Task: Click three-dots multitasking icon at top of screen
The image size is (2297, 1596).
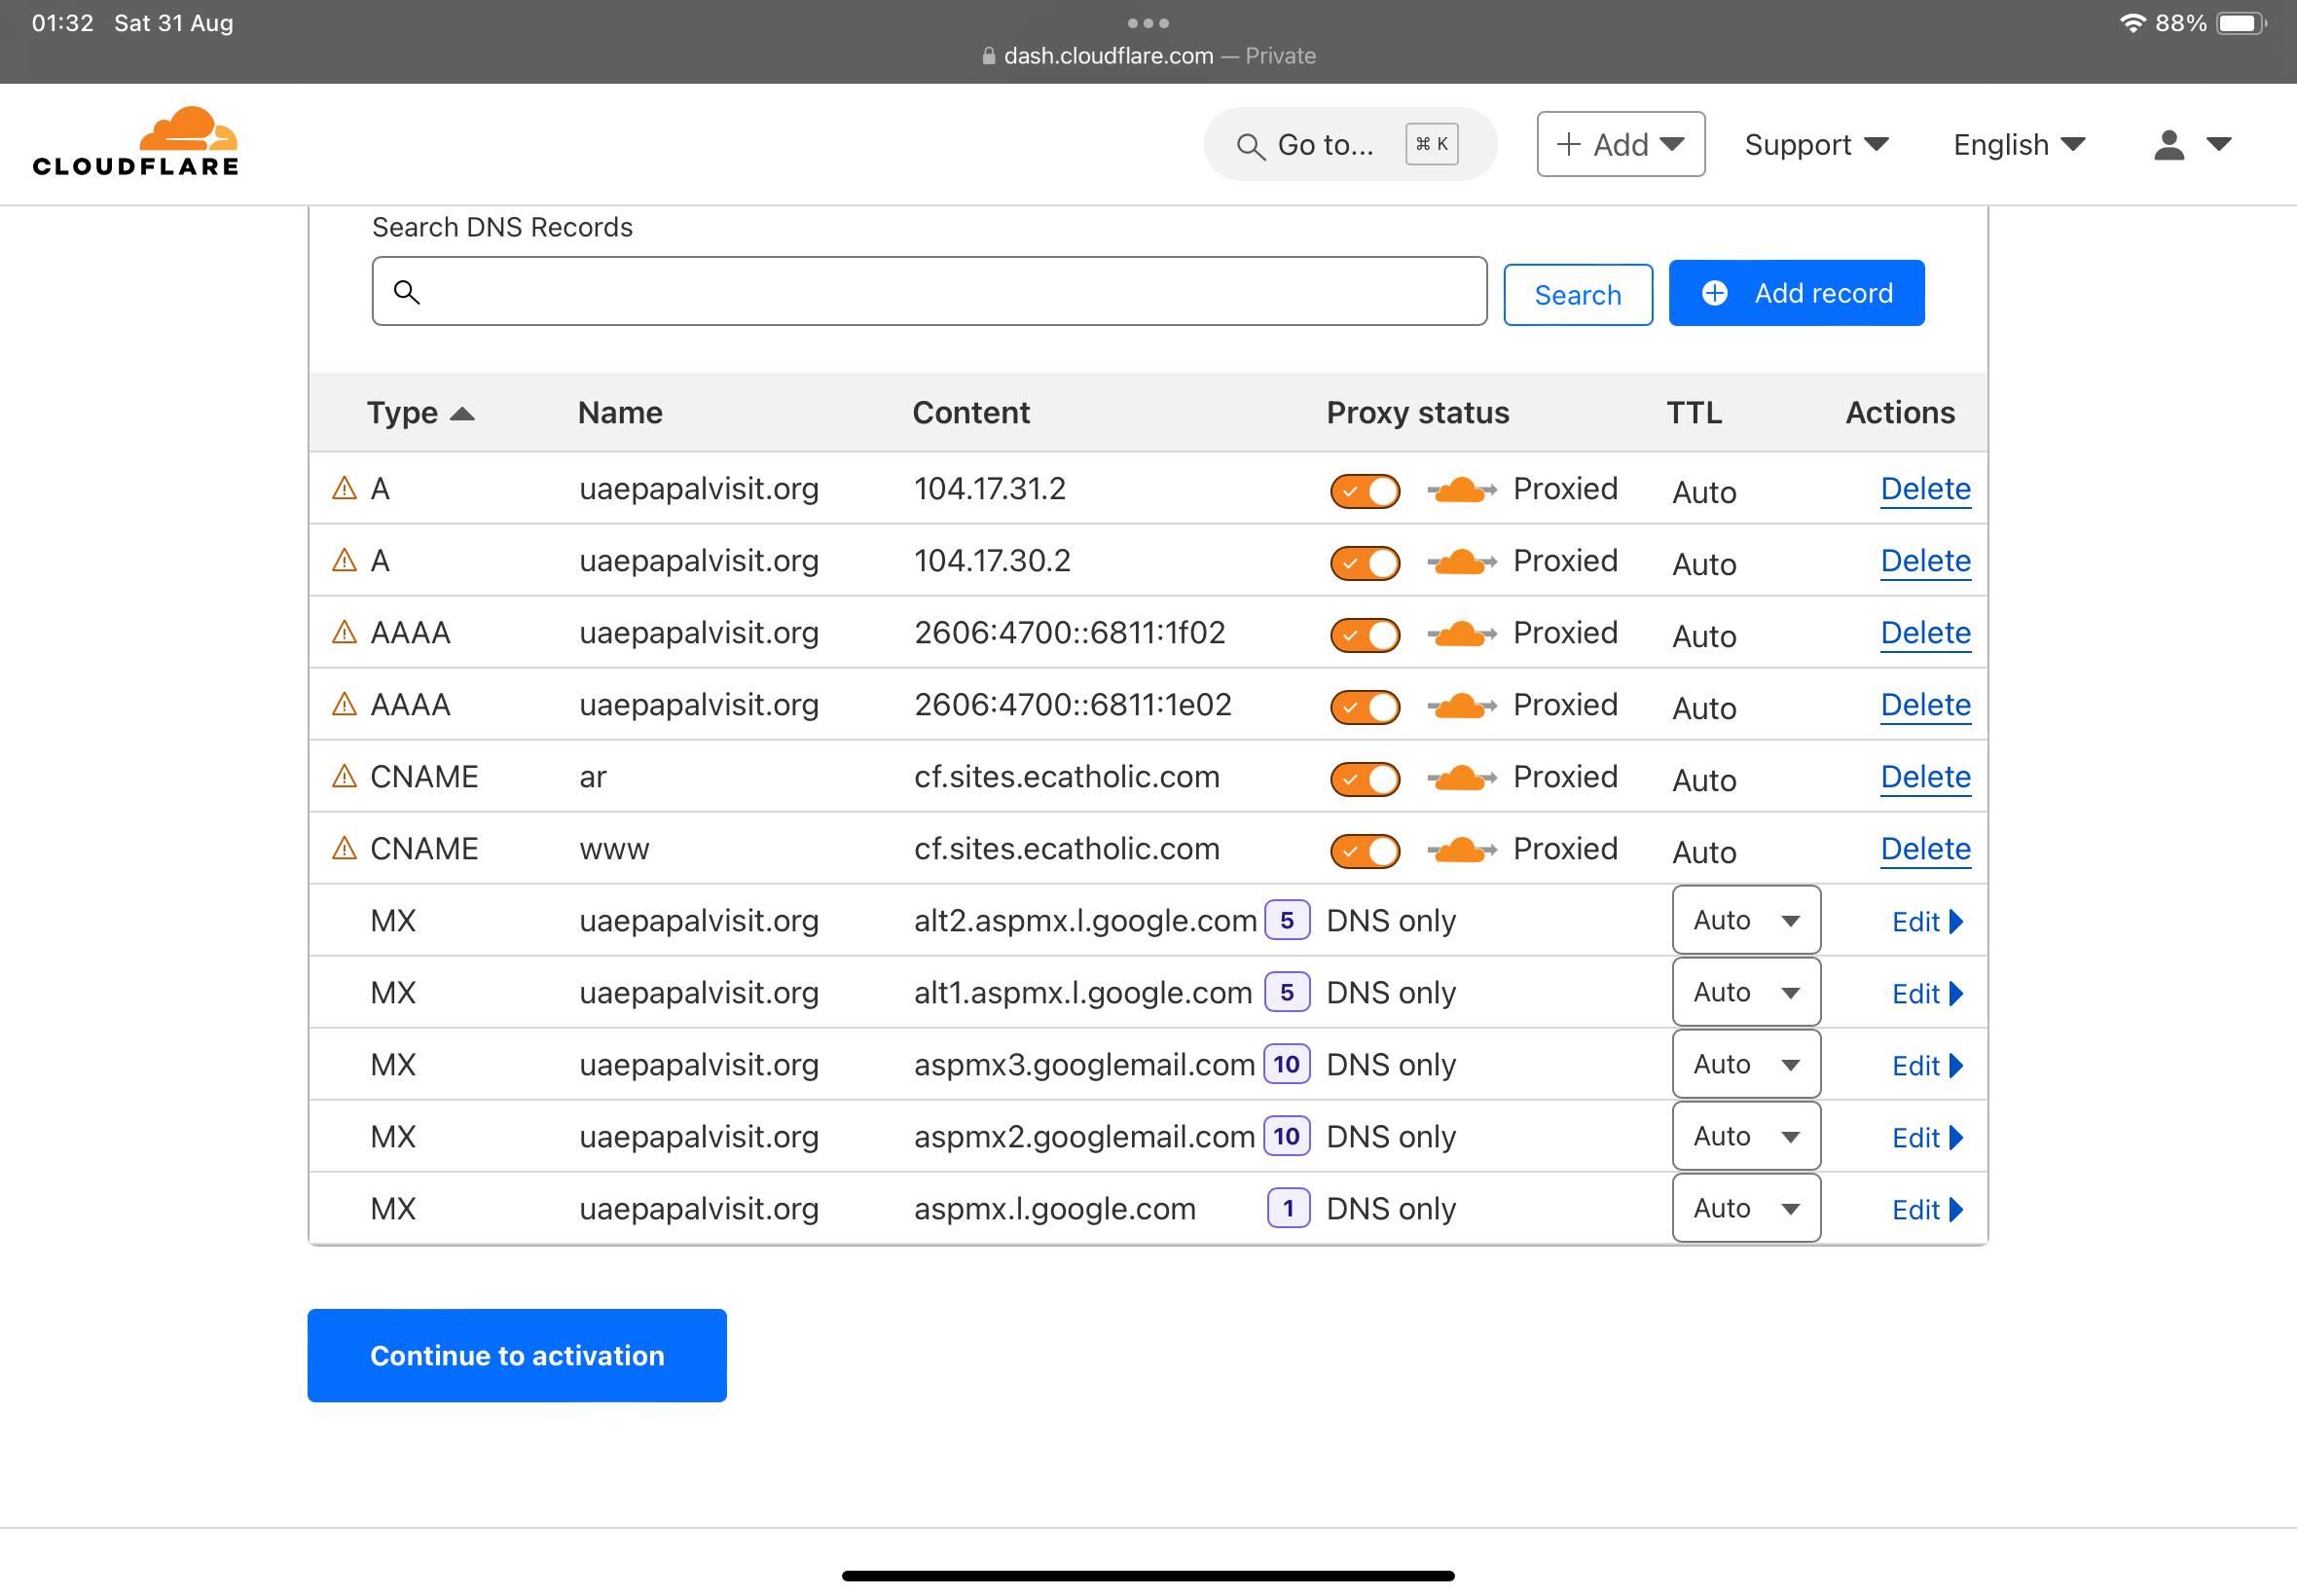Action: [x=1147, y=23]
